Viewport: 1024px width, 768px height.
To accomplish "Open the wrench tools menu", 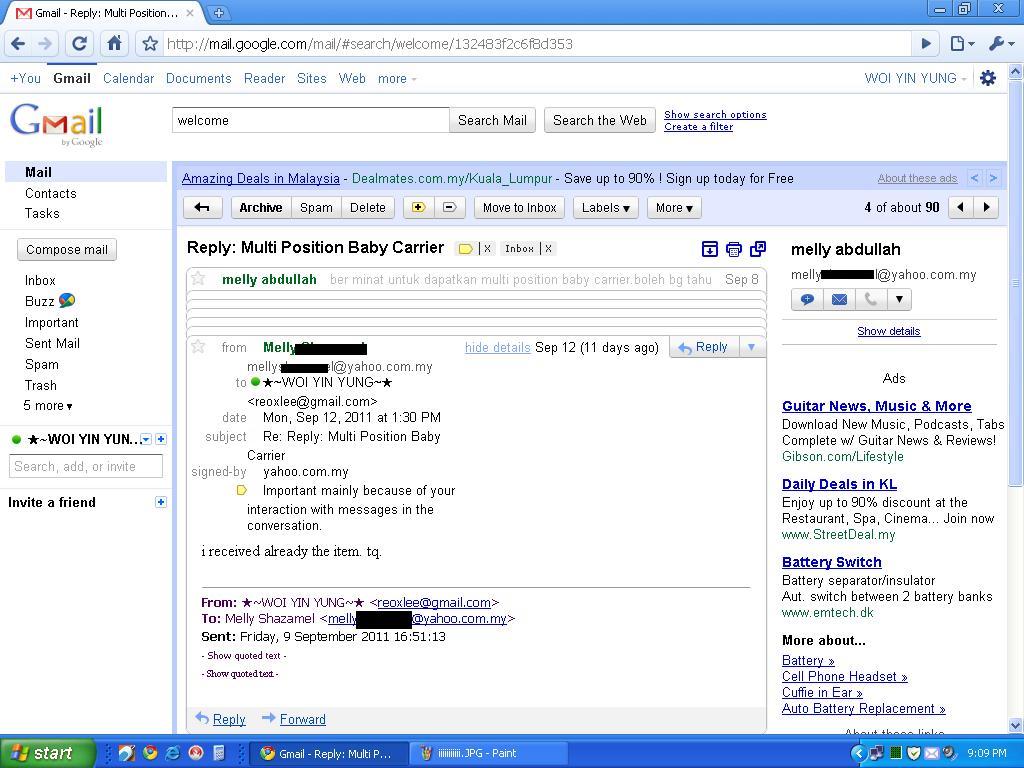I will tap(1000, 44).
